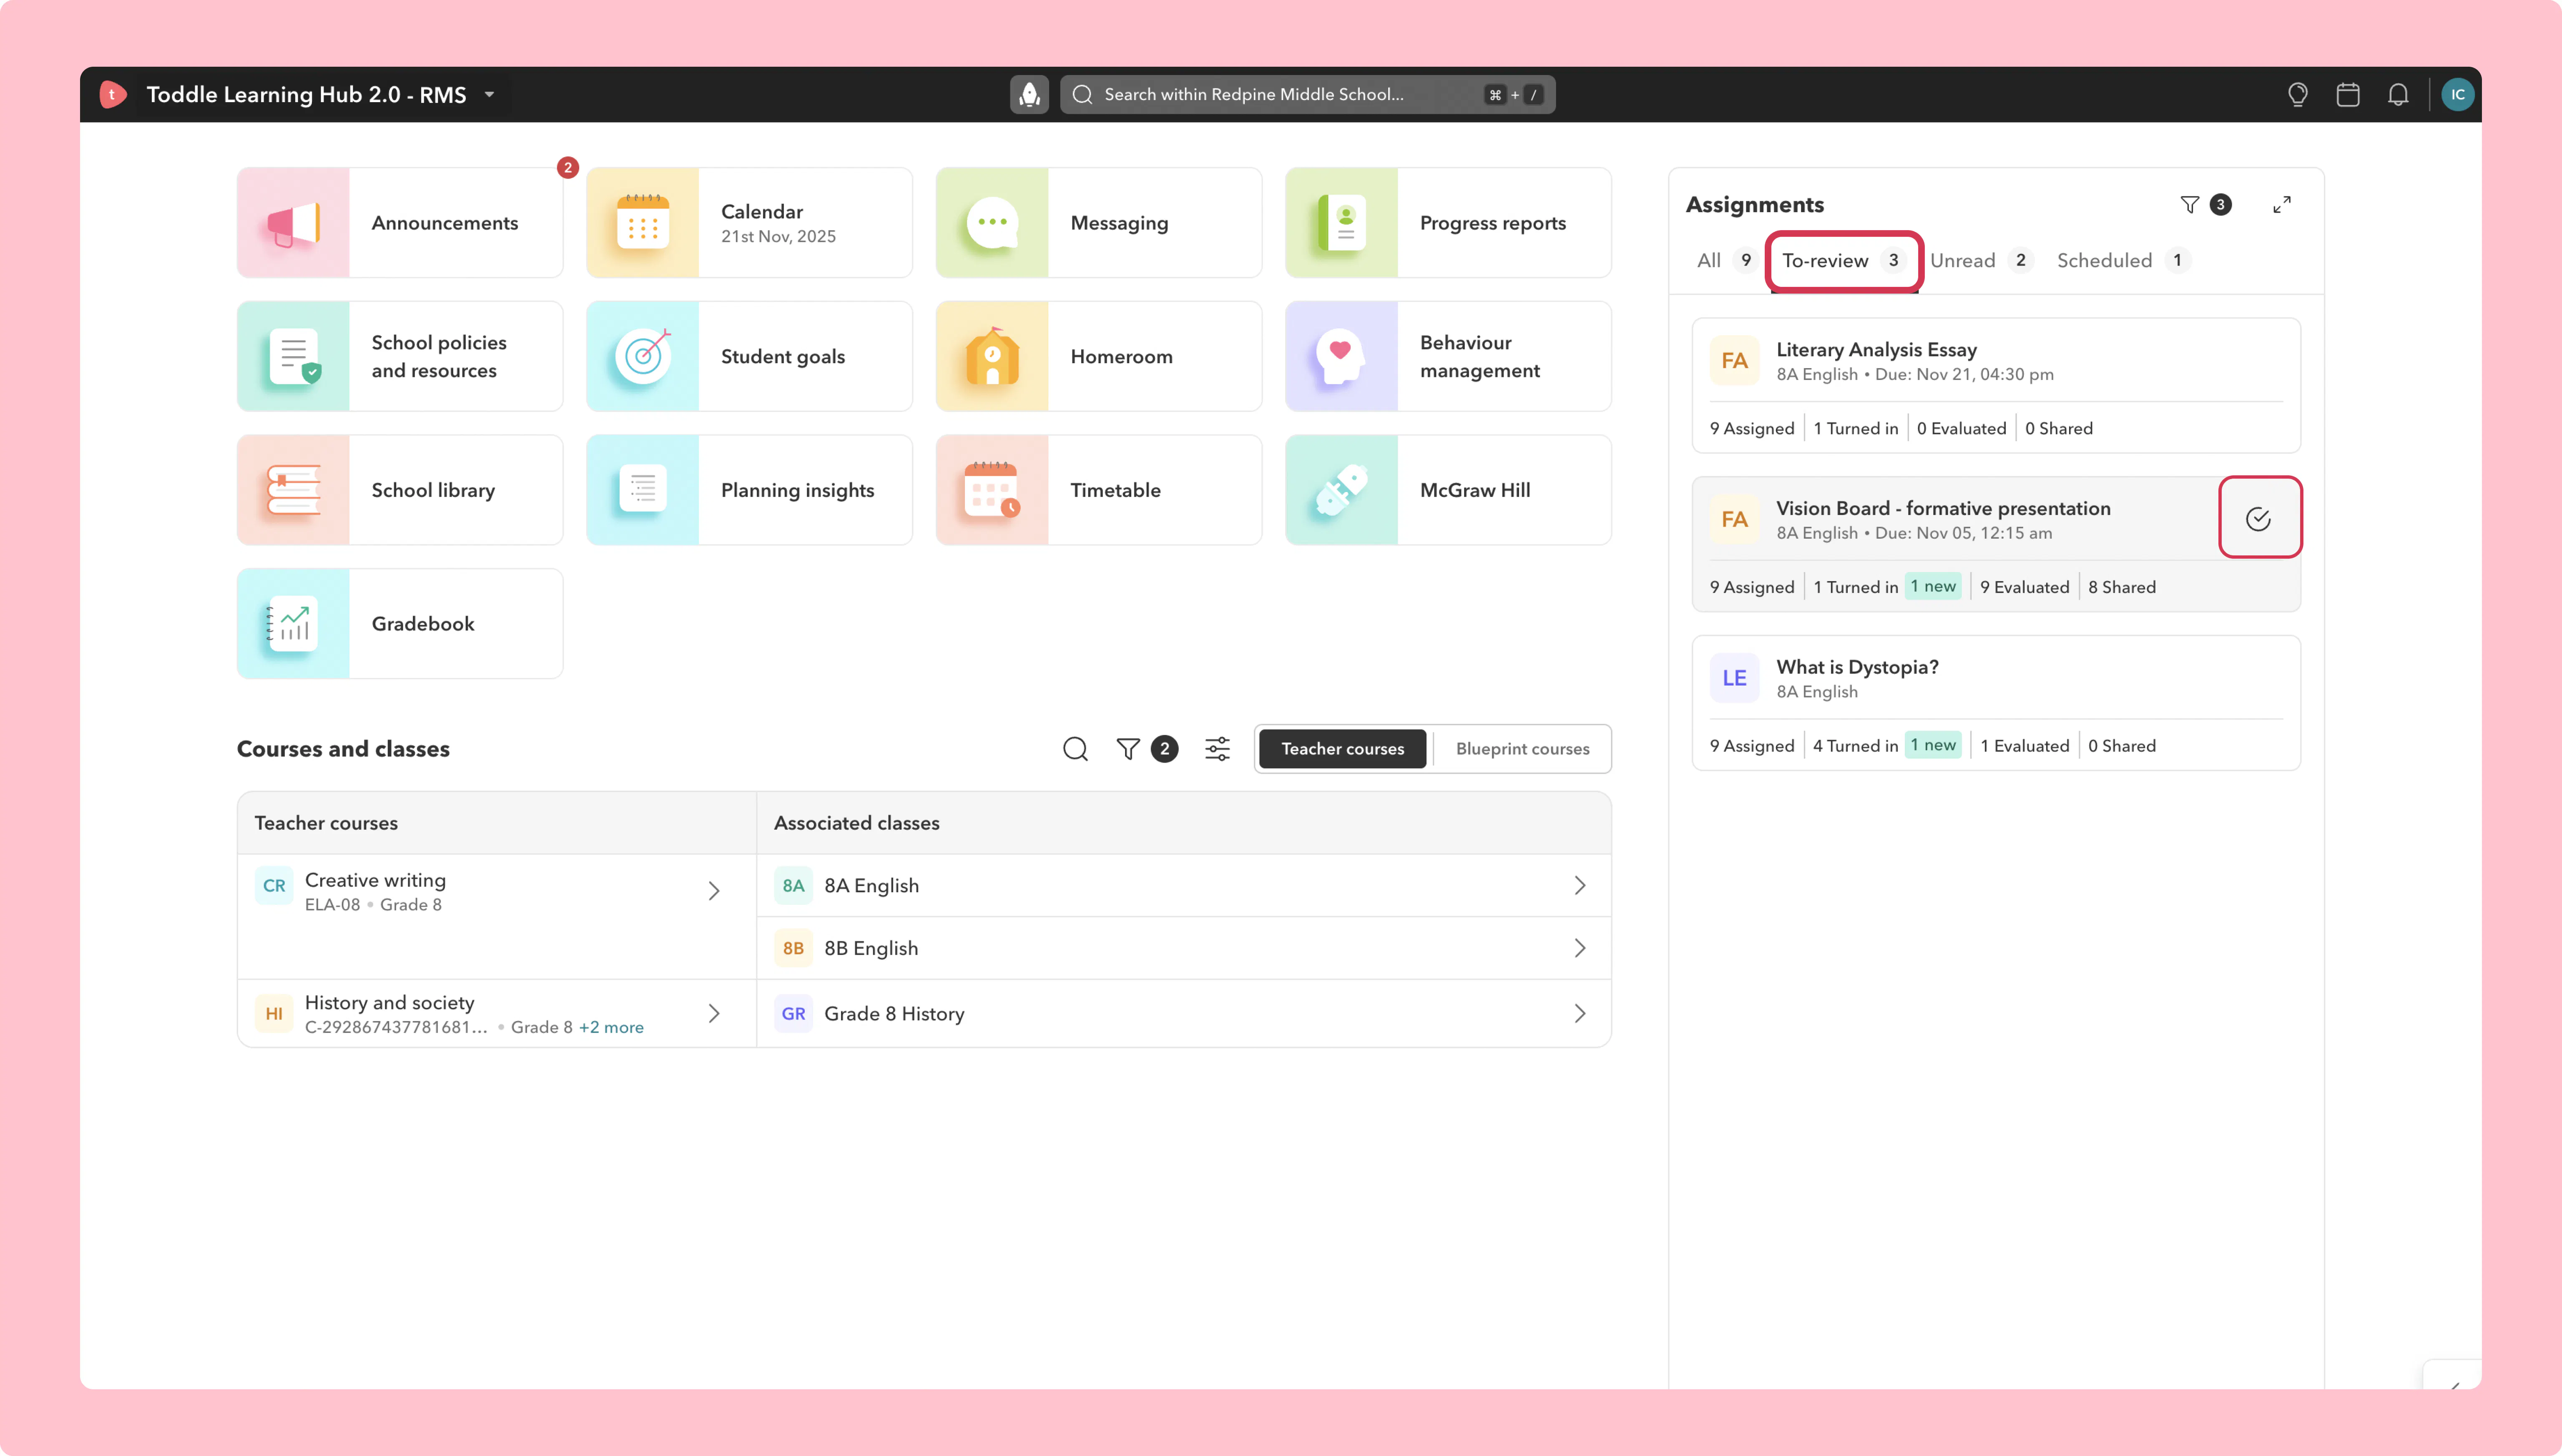
Task: Open the What is Dystopia? assignment
Action: click(1996, 702)
